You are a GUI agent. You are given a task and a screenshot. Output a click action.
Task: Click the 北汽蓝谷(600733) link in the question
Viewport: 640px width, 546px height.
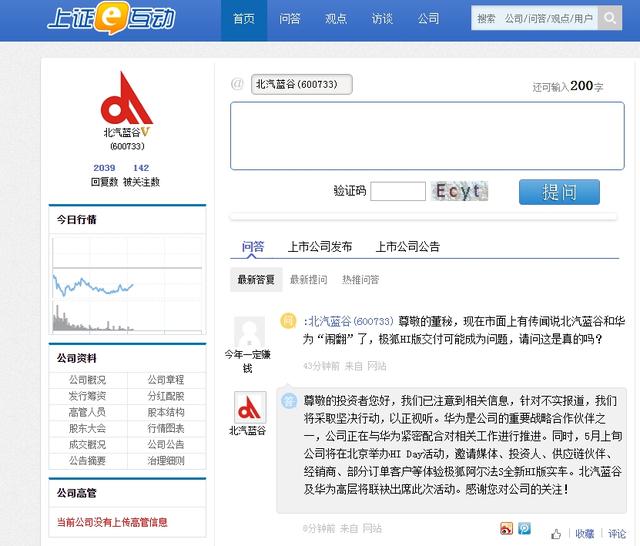click(350, 322)
